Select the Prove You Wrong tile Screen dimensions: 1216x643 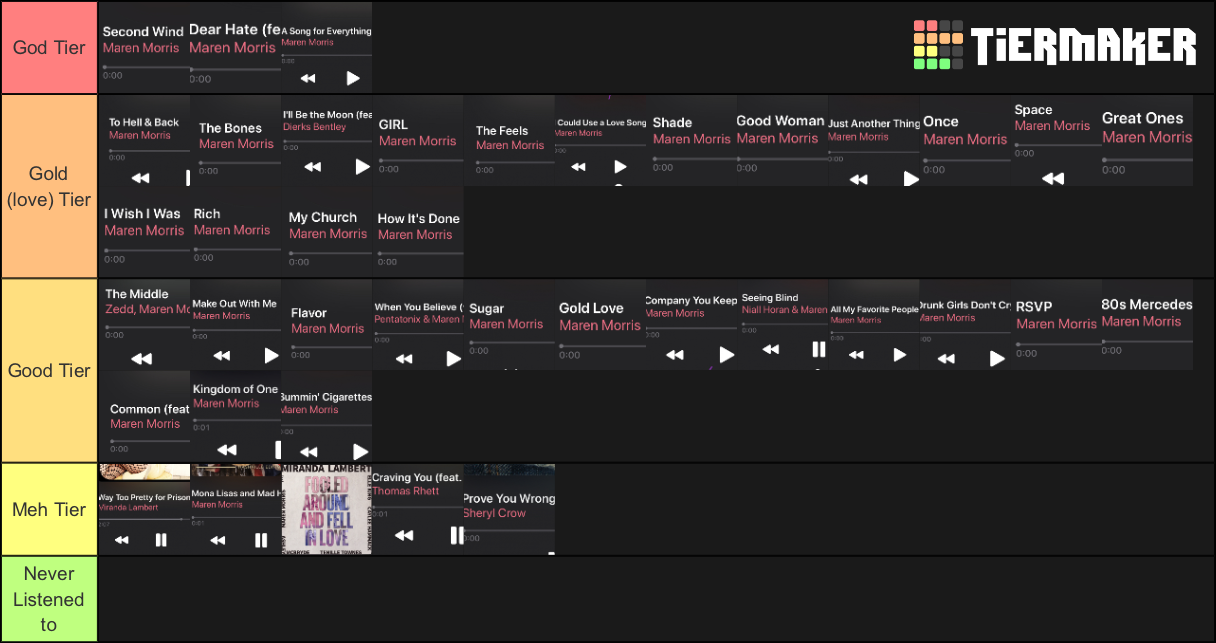point(508,509)
